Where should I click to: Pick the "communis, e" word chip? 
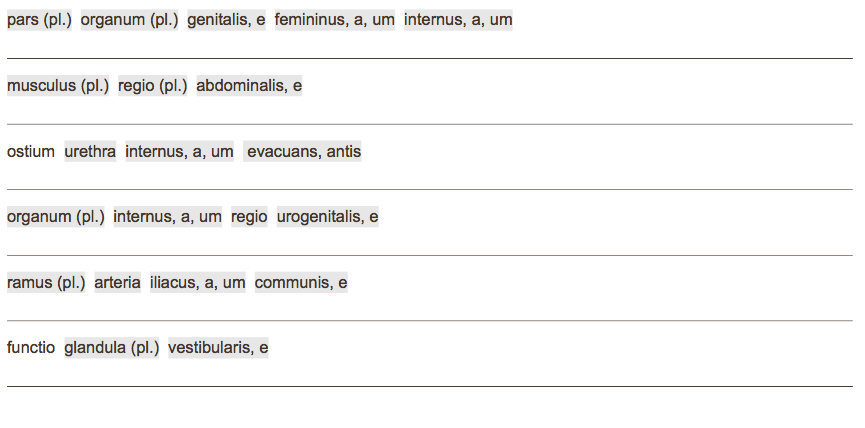(301, 282)
